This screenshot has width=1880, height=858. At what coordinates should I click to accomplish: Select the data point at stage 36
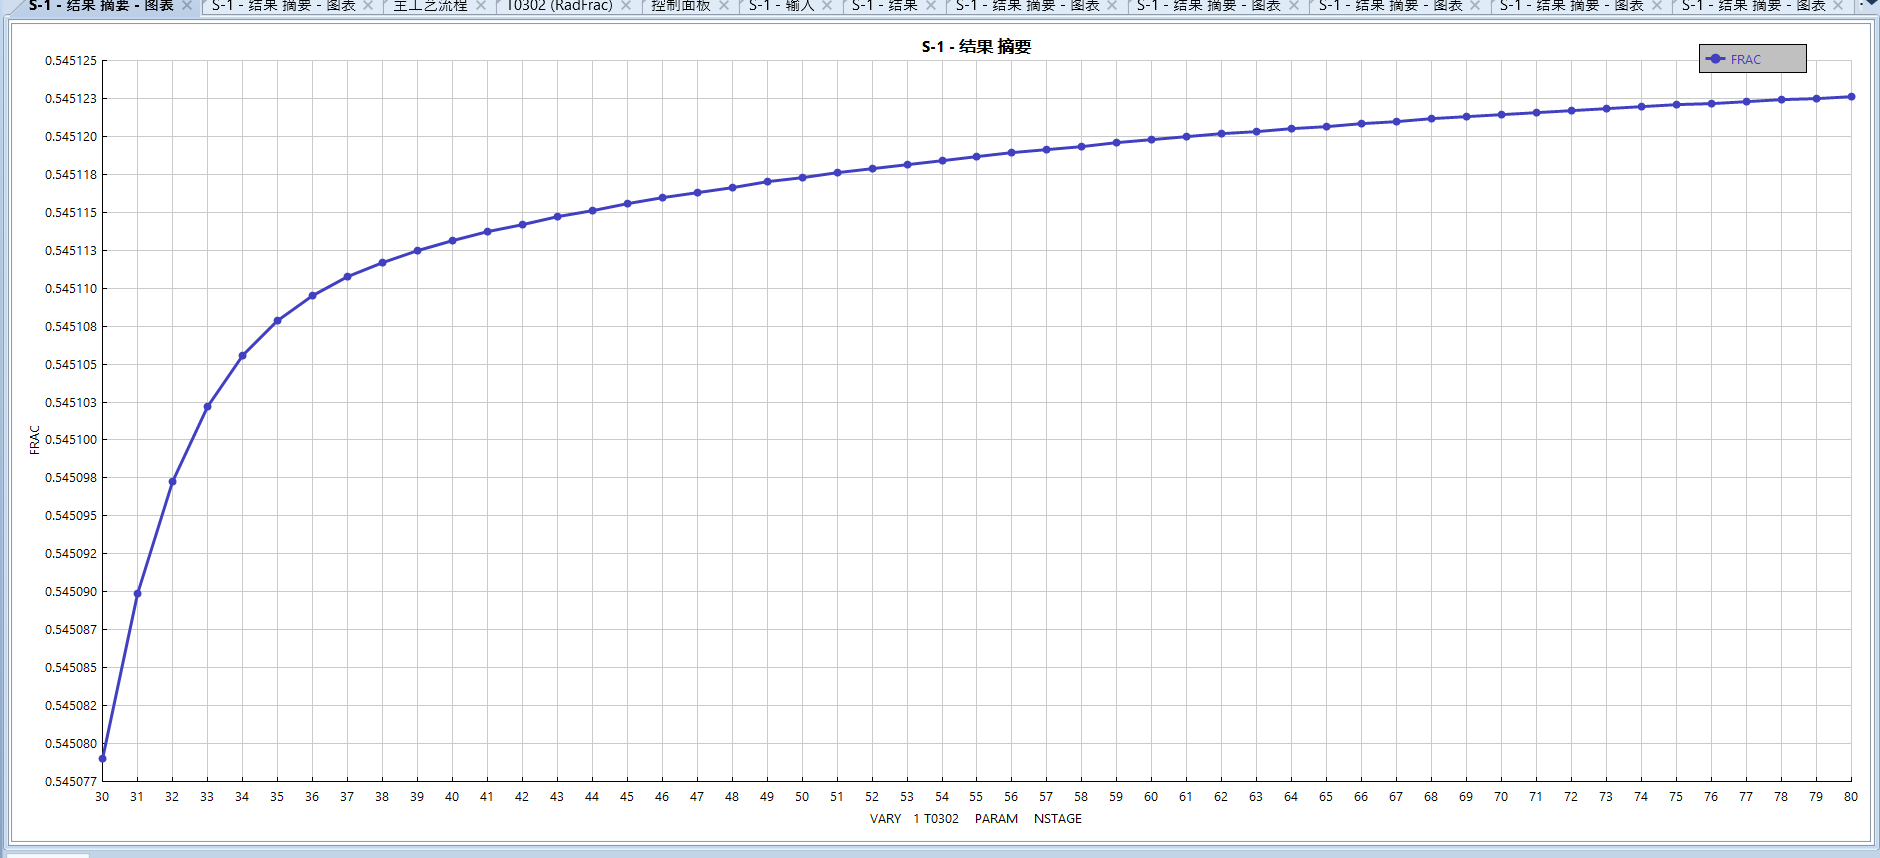click(312, 296)
